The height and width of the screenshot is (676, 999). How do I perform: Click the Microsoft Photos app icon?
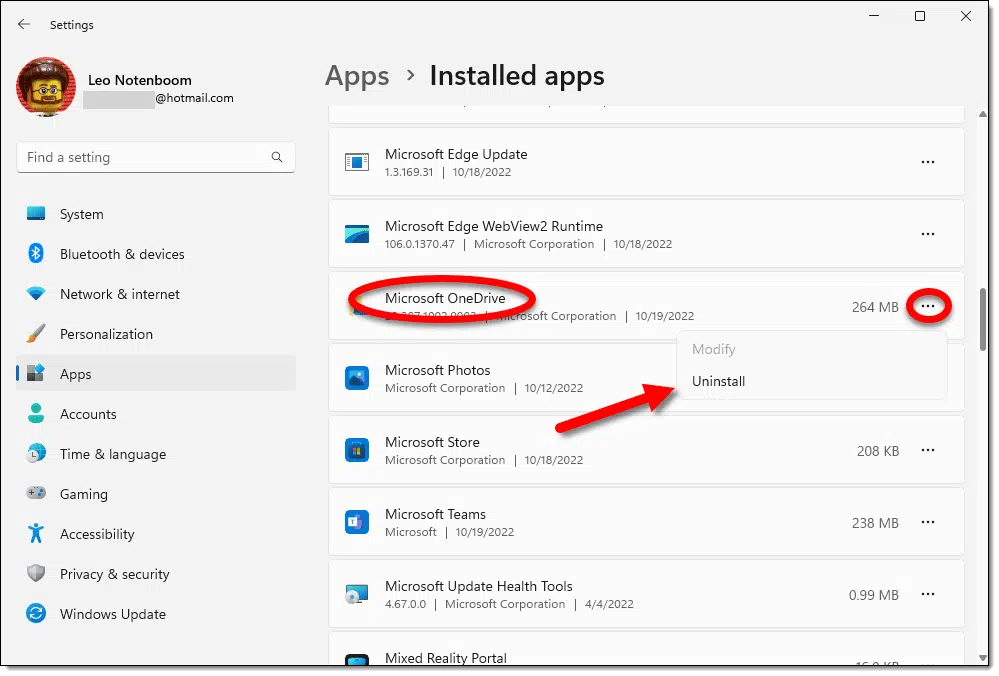point(357,378)
